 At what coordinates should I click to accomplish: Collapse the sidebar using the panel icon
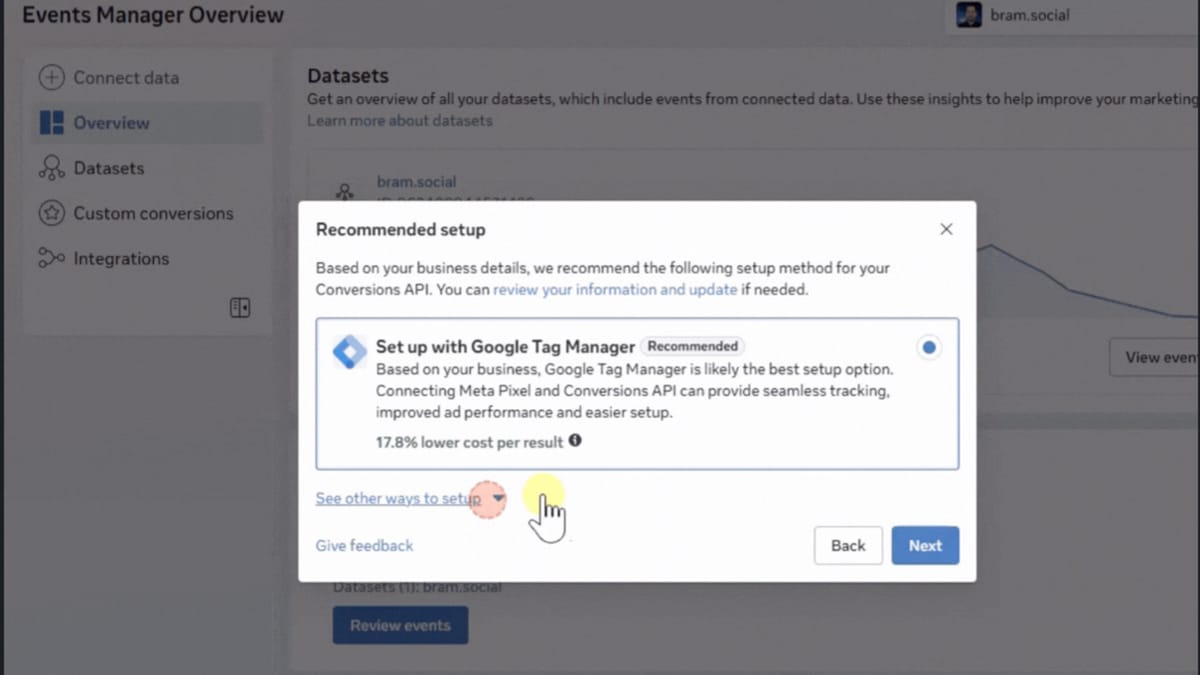(240, 307)
